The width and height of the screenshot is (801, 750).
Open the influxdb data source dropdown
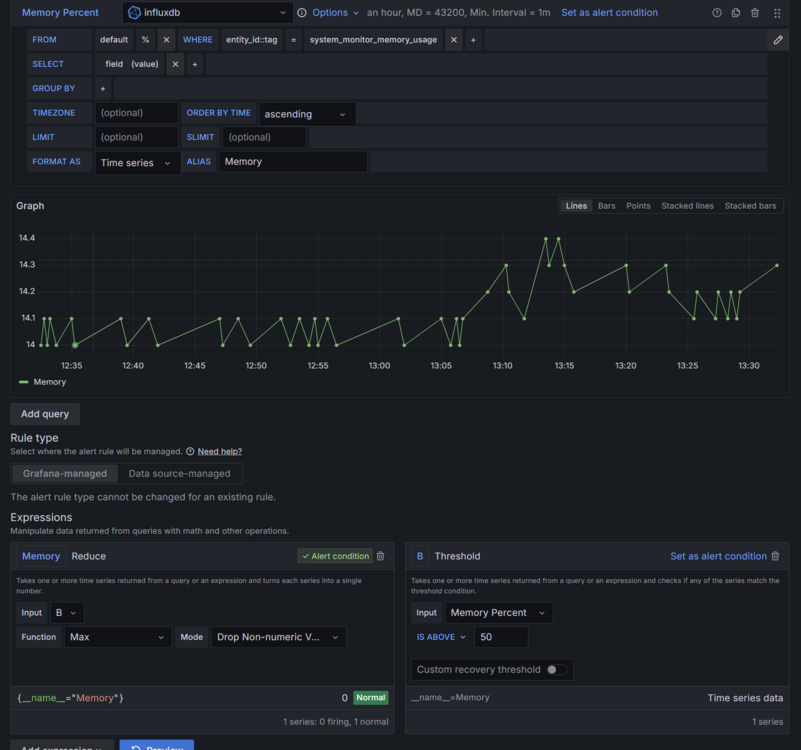pos(207,13)
